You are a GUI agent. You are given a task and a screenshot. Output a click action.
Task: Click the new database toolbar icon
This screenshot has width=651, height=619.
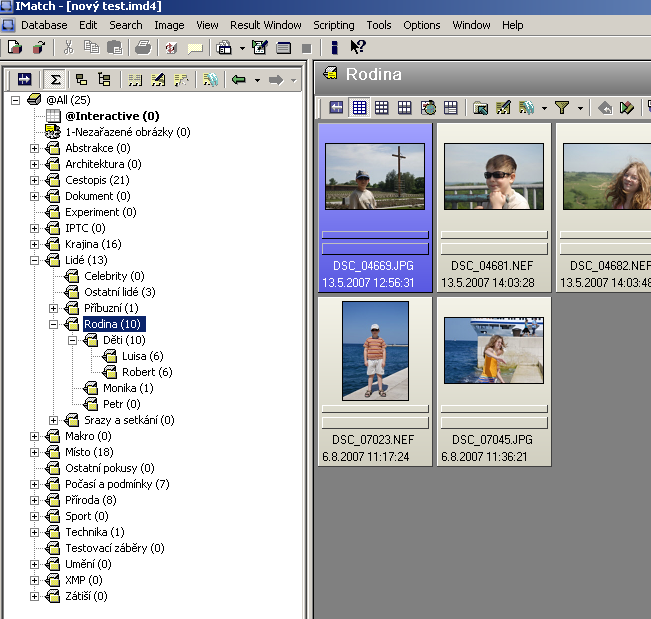coord(15,47)
